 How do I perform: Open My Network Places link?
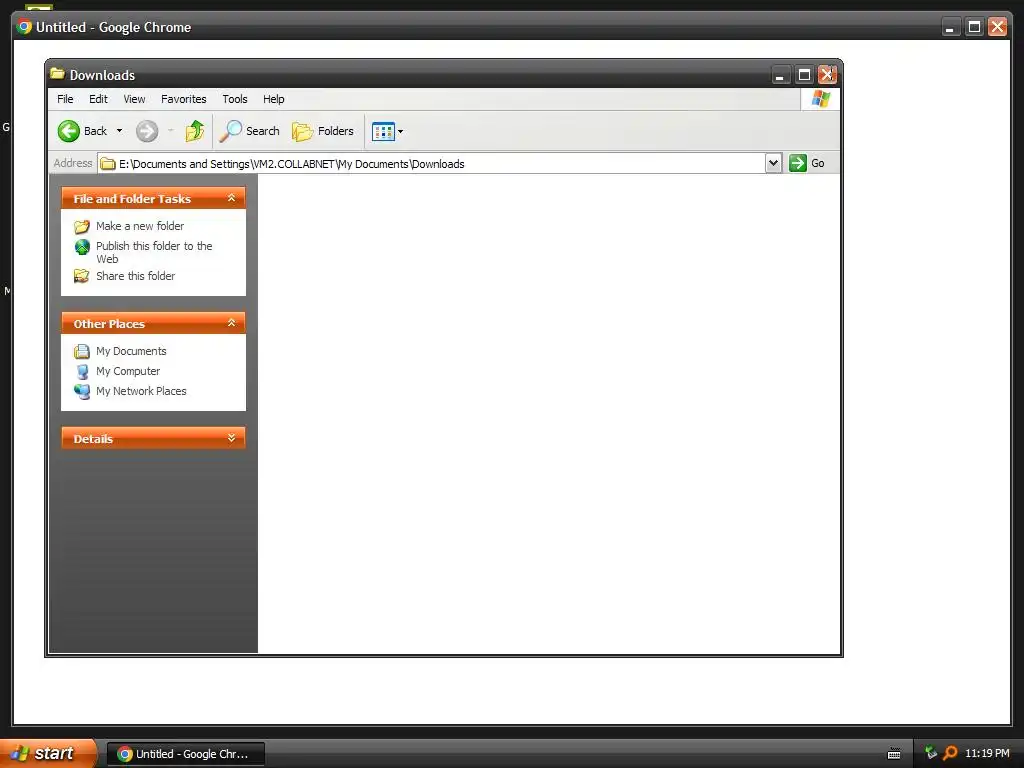(141, 391)
